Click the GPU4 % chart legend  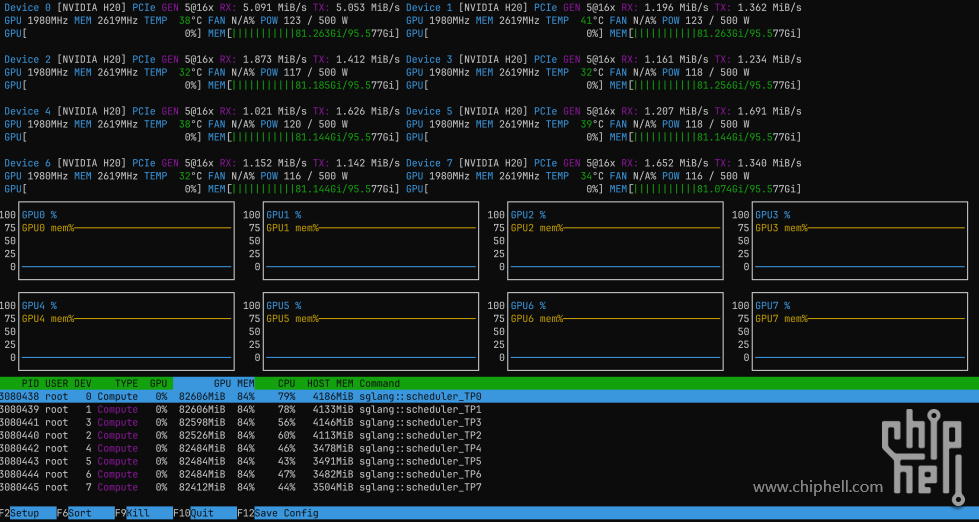click(39, 305)
